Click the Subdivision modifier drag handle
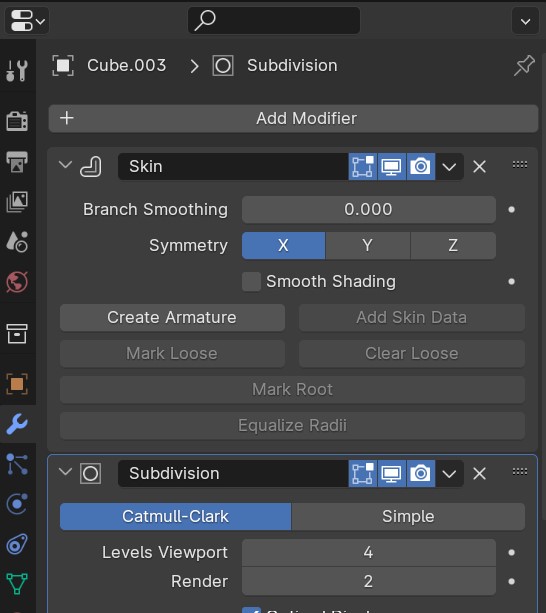The width and height of the screenshot is (546, 613). [519, 471]
